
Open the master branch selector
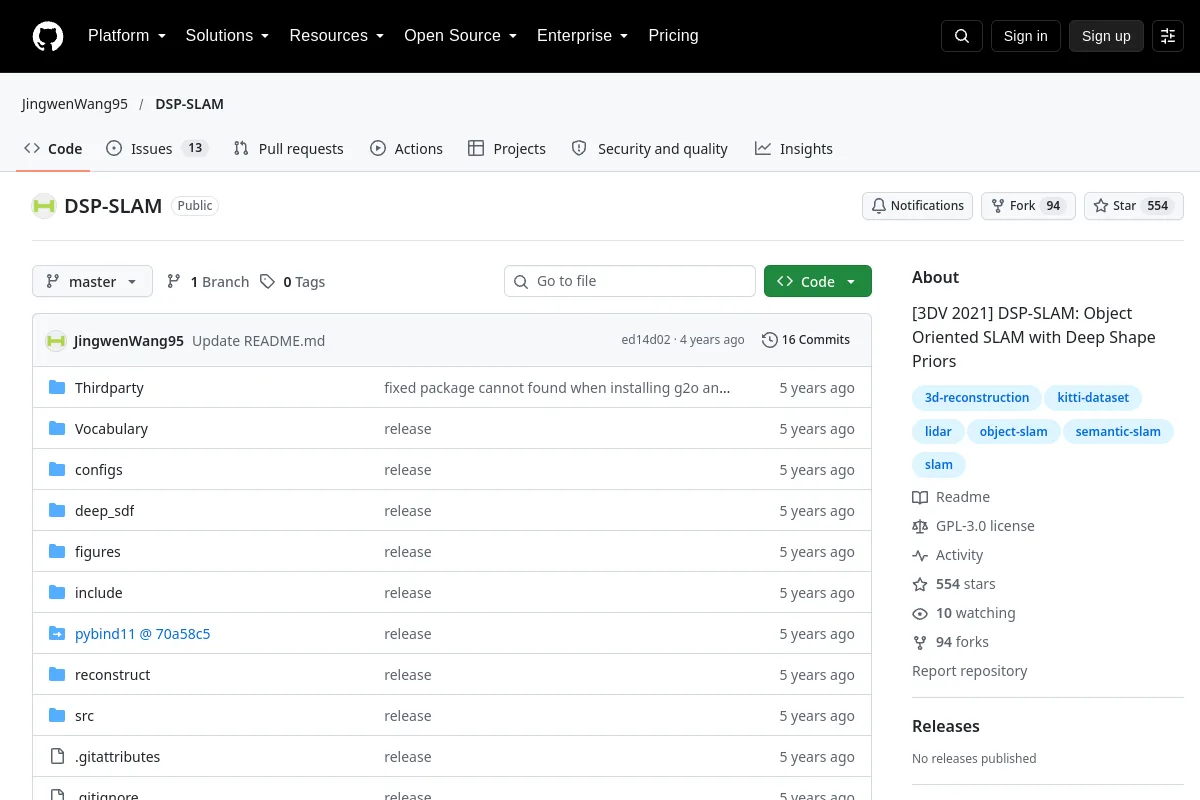click(x=92, y=282)
